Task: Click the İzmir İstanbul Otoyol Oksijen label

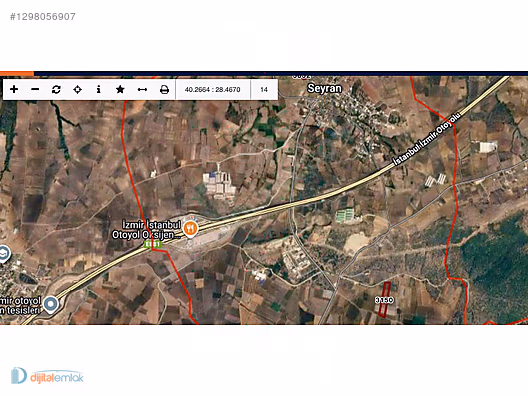Action: pos(147,230)
